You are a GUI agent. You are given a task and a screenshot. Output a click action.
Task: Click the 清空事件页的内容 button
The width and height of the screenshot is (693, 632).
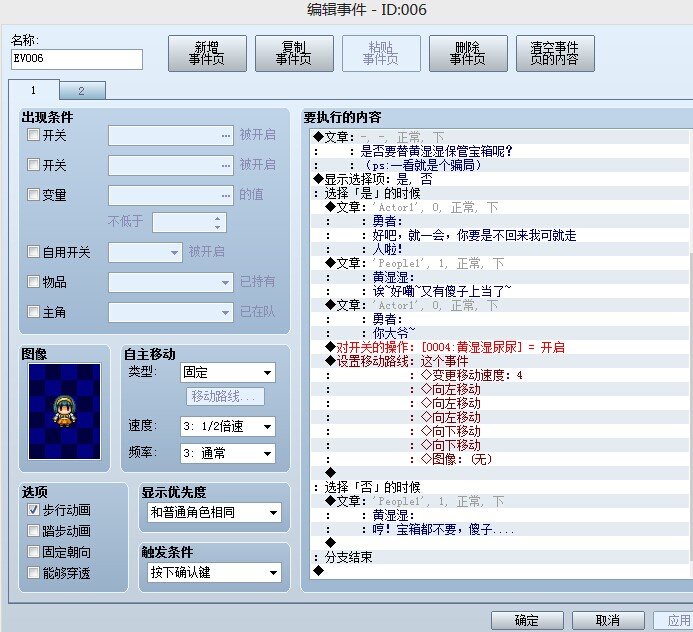coord(555,53)
